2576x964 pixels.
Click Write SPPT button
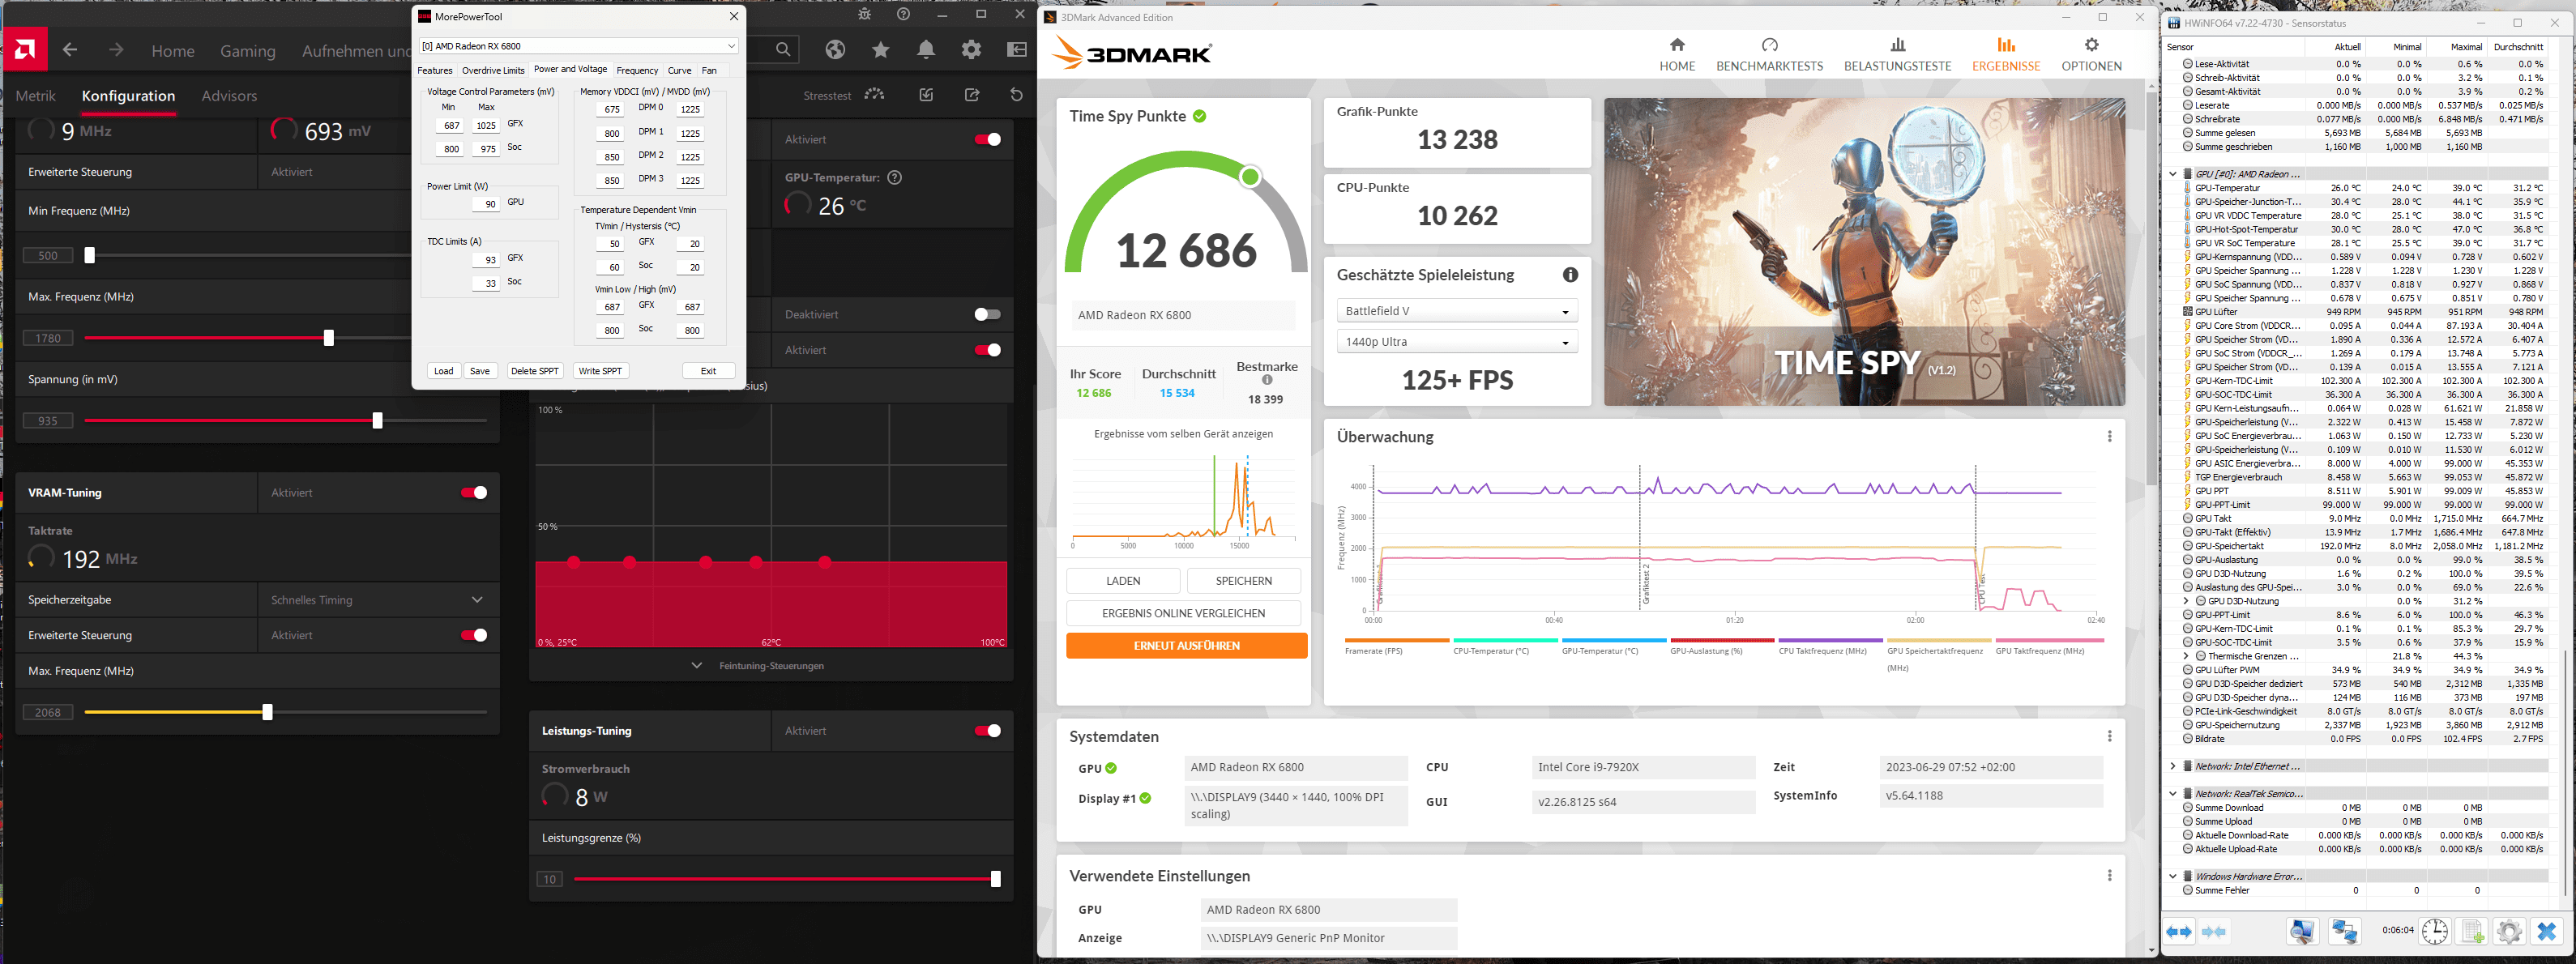601,371
